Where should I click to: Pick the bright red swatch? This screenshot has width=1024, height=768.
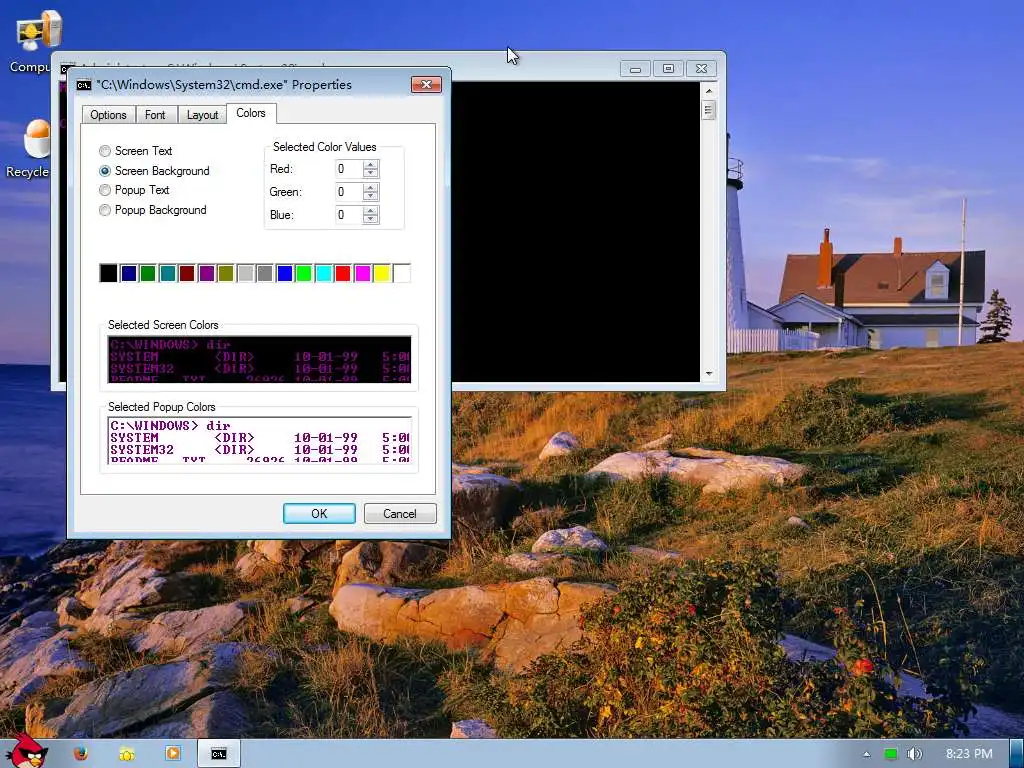pyautogui.click(x=343, y=273)
